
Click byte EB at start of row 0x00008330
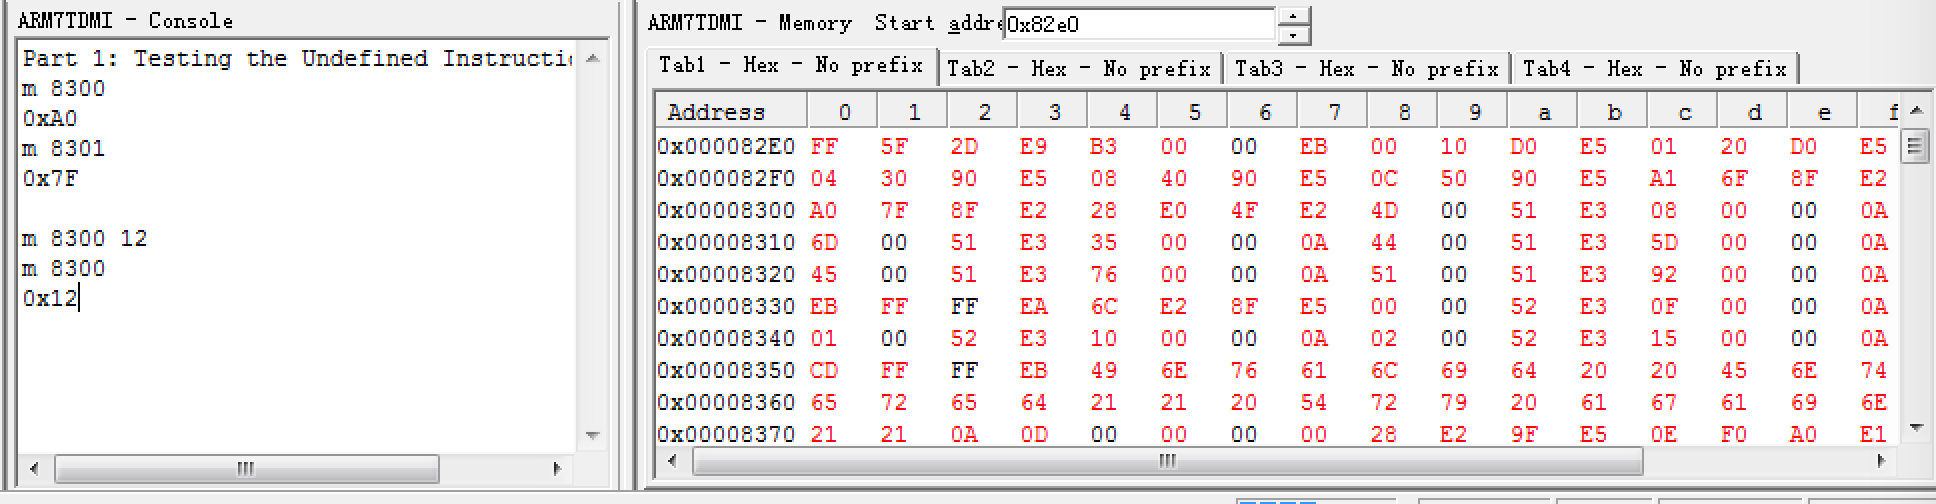pos(824,307)
